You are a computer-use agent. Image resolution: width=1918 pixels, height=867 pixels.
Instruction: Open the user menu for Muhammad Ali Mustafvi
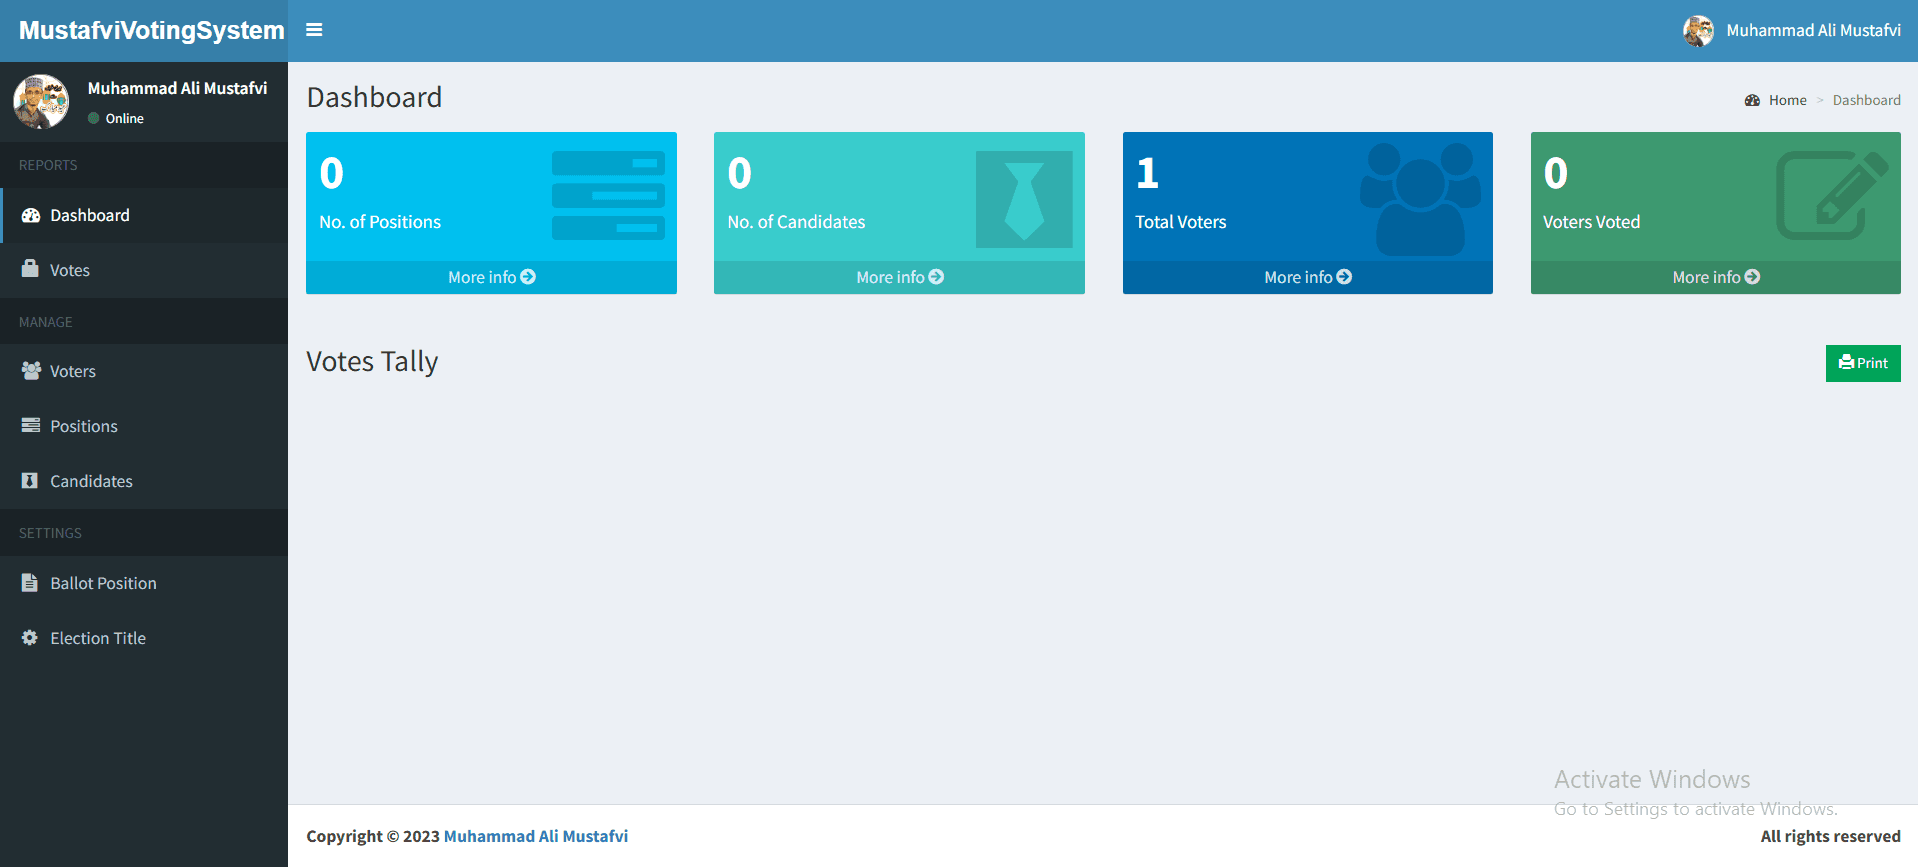[1792, 31]
